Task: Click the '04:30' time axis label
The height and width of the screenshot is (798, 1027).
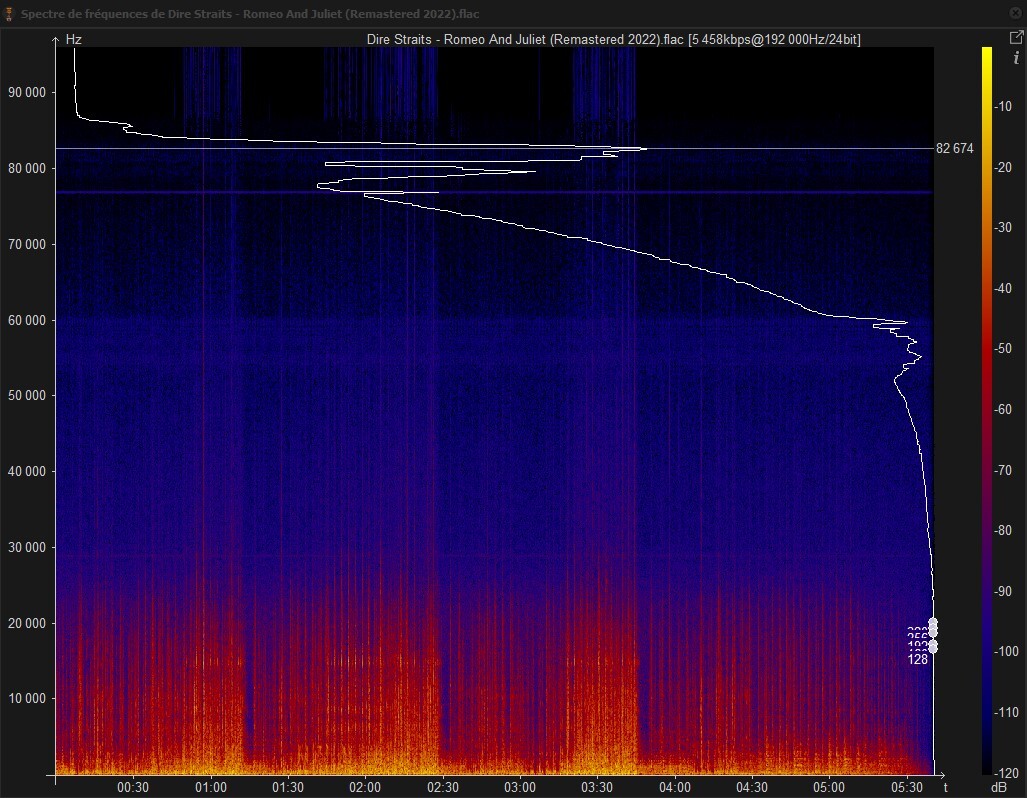Action: (752, 788)
